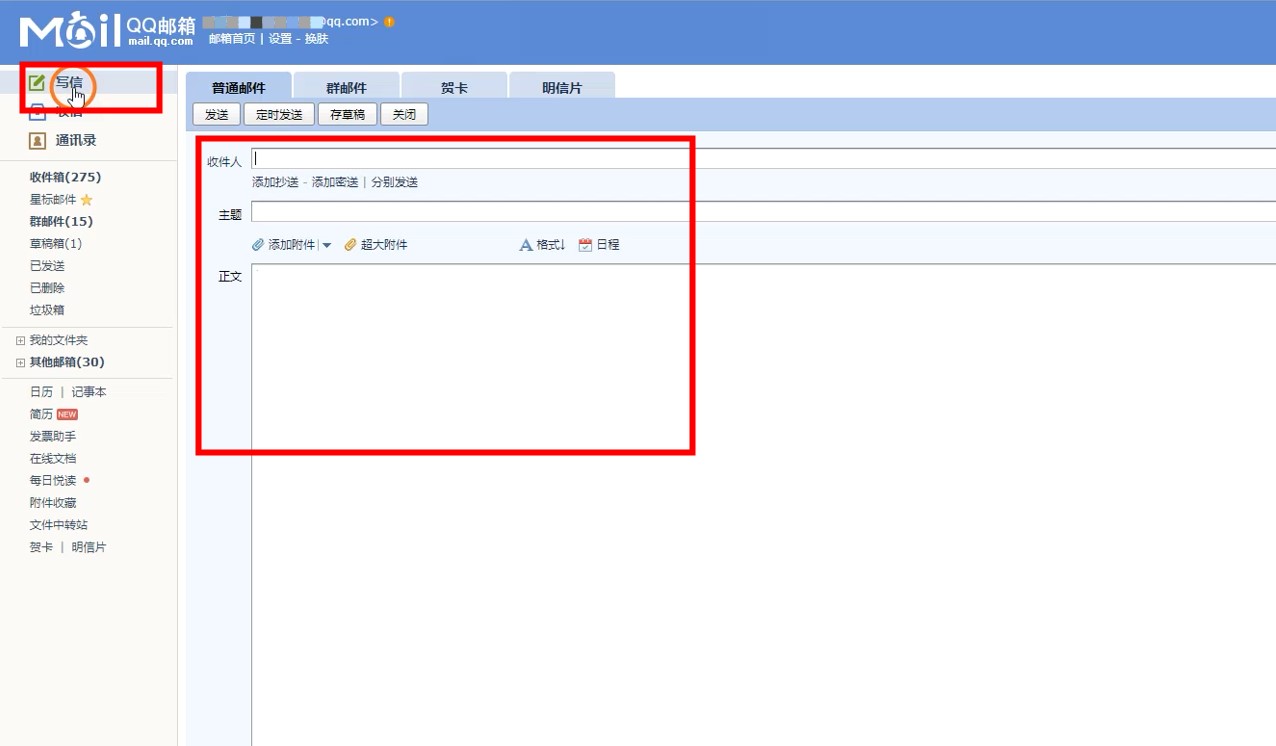Viewport: 1276px width, 746px height.
Task: Open the 添加附件 dropdown arrow
Action: pyautogui.click(x=327, y=246)
